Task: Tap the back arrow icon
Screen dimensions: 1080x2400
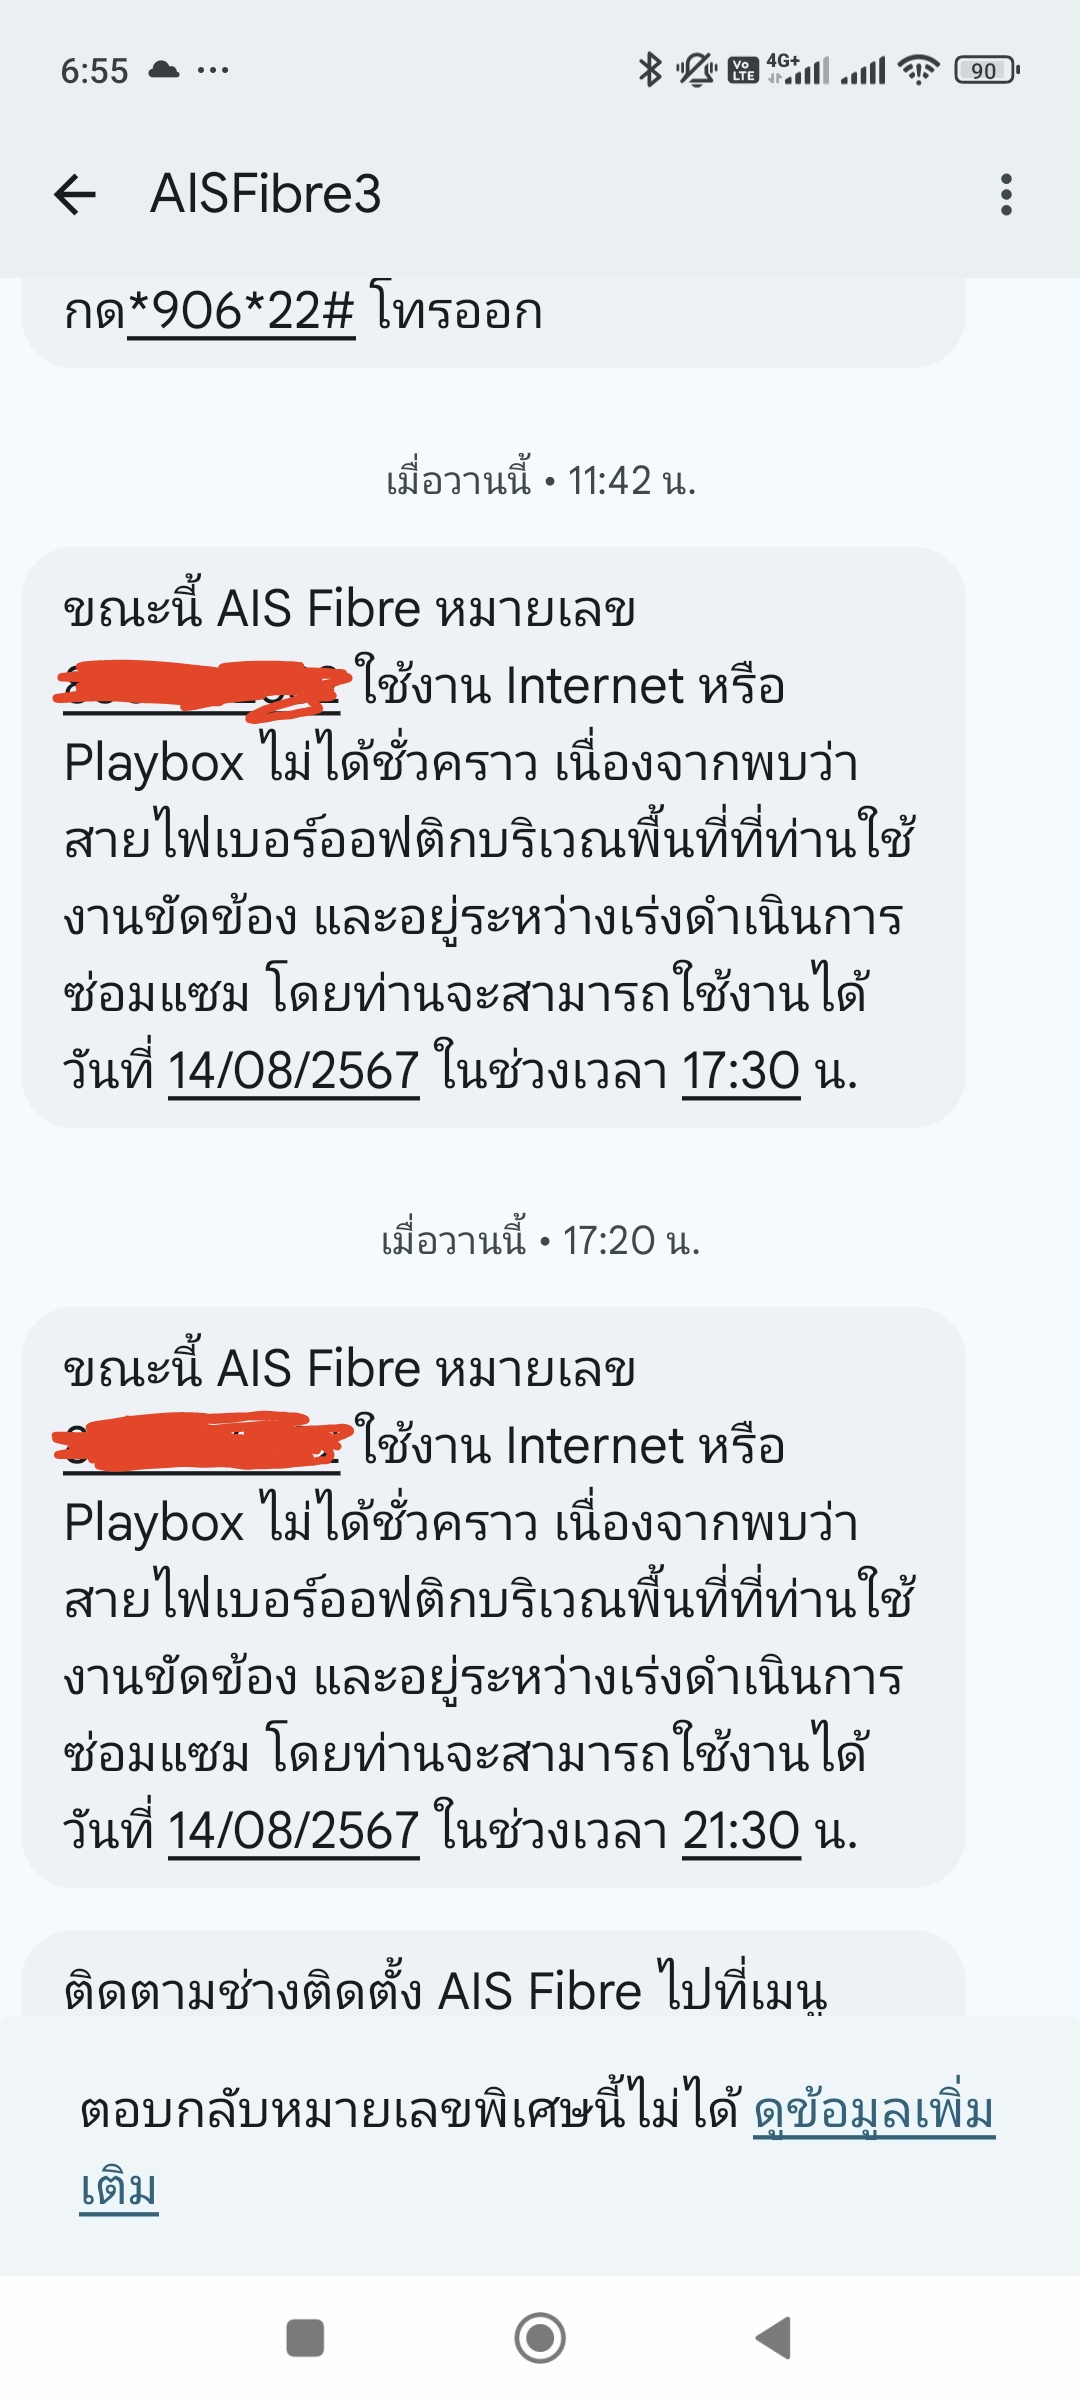Action: (x=75, y=194)
